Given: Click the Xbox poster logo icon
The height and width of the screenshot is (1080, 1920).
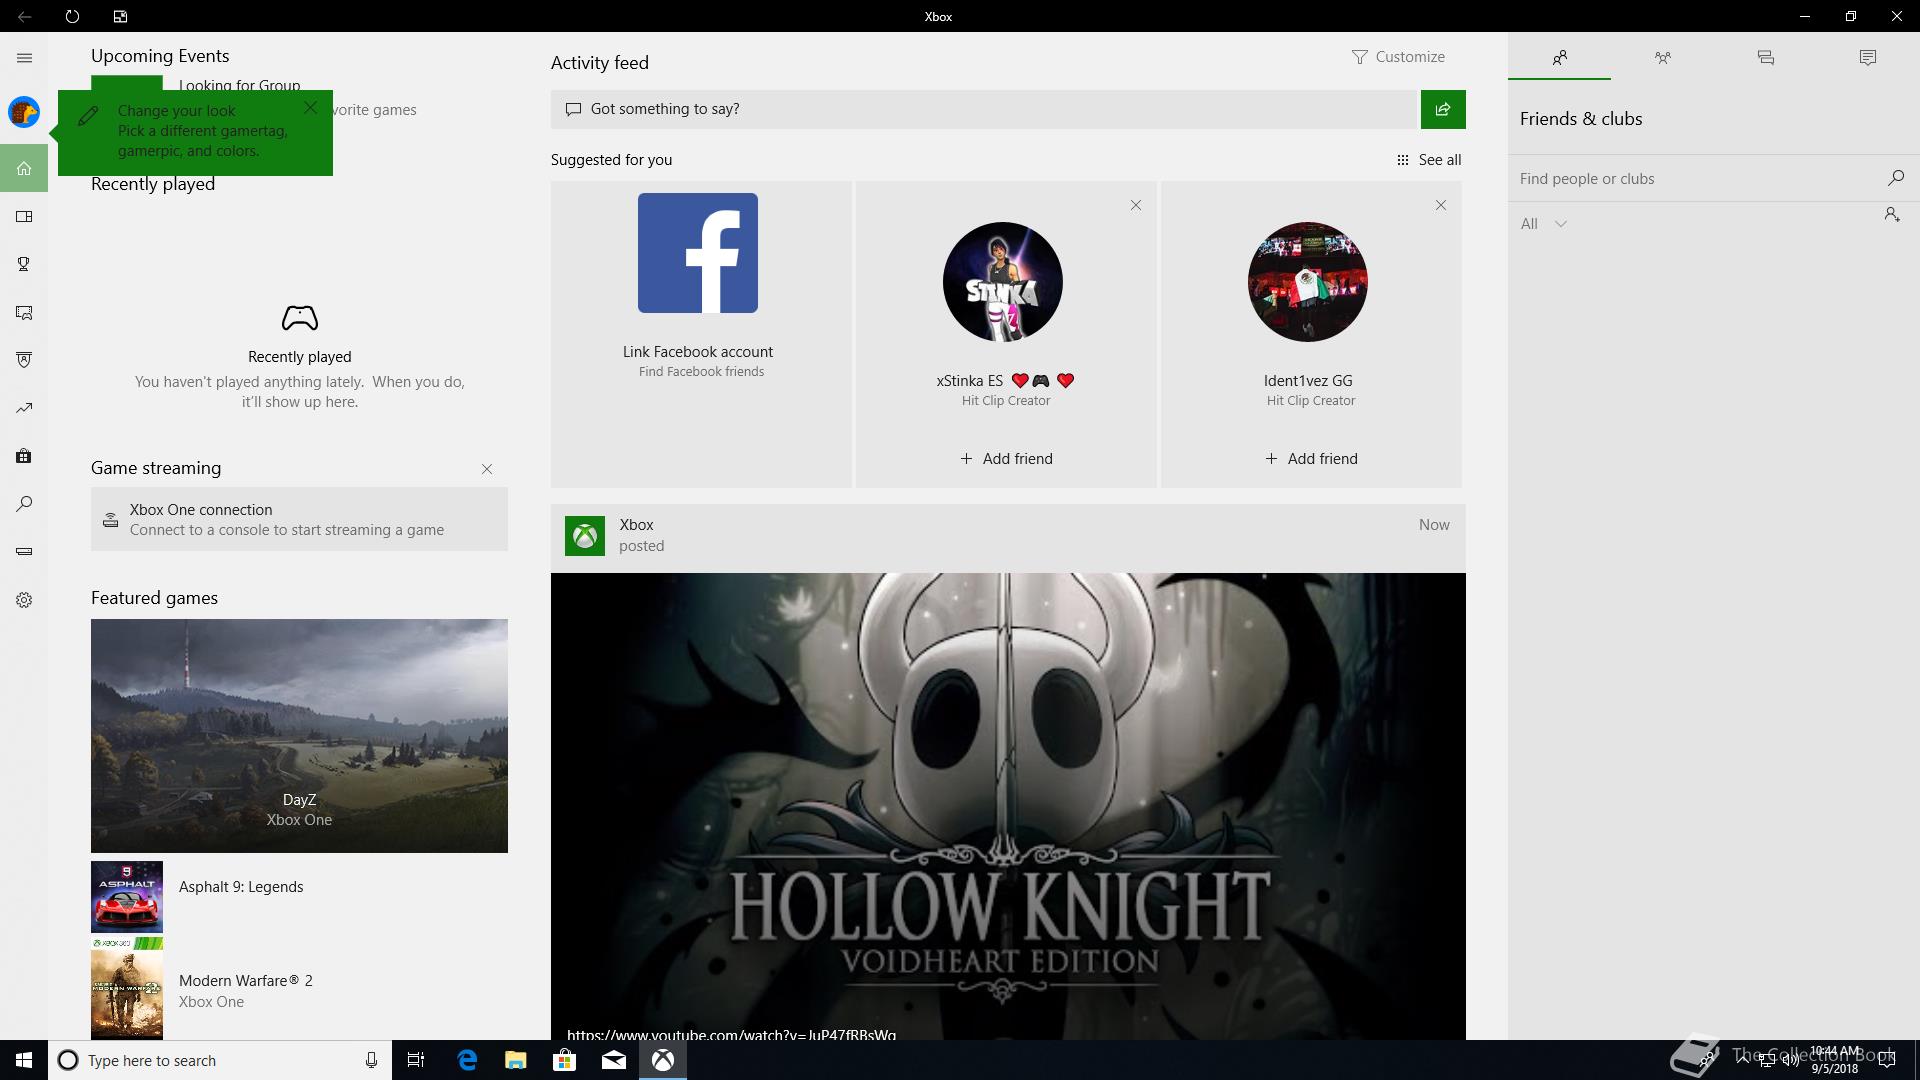Looking at the screenshot, I should click(585, 536).
